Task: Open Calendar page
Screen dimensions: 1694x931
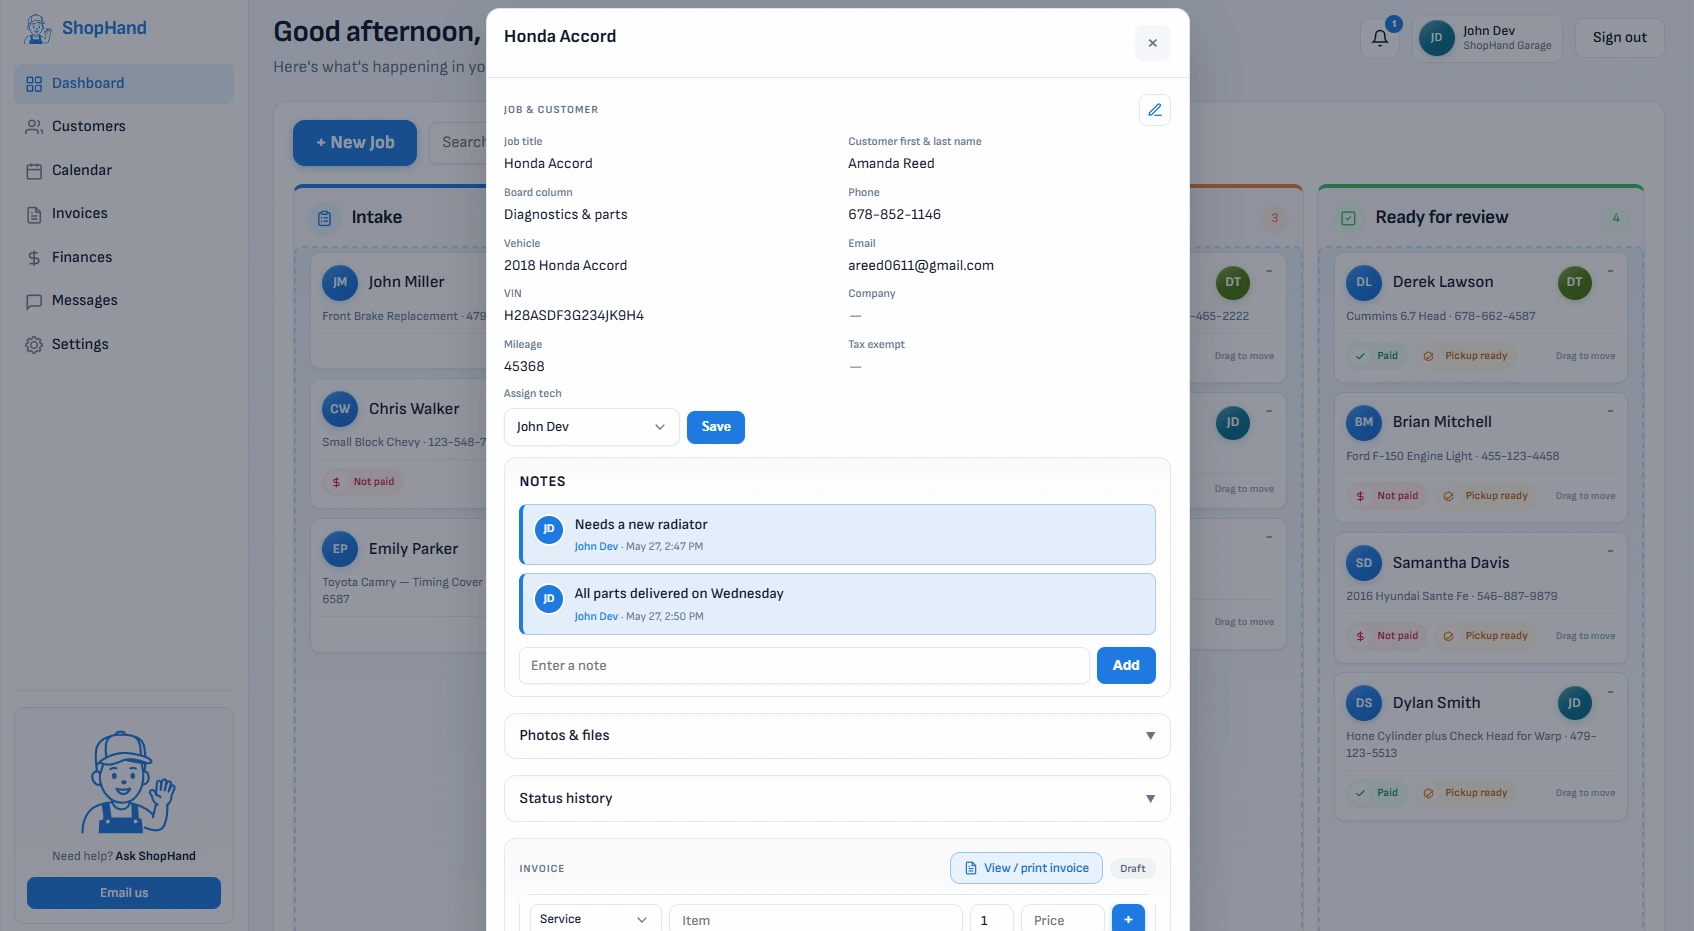Action: (x=124, y=171)
